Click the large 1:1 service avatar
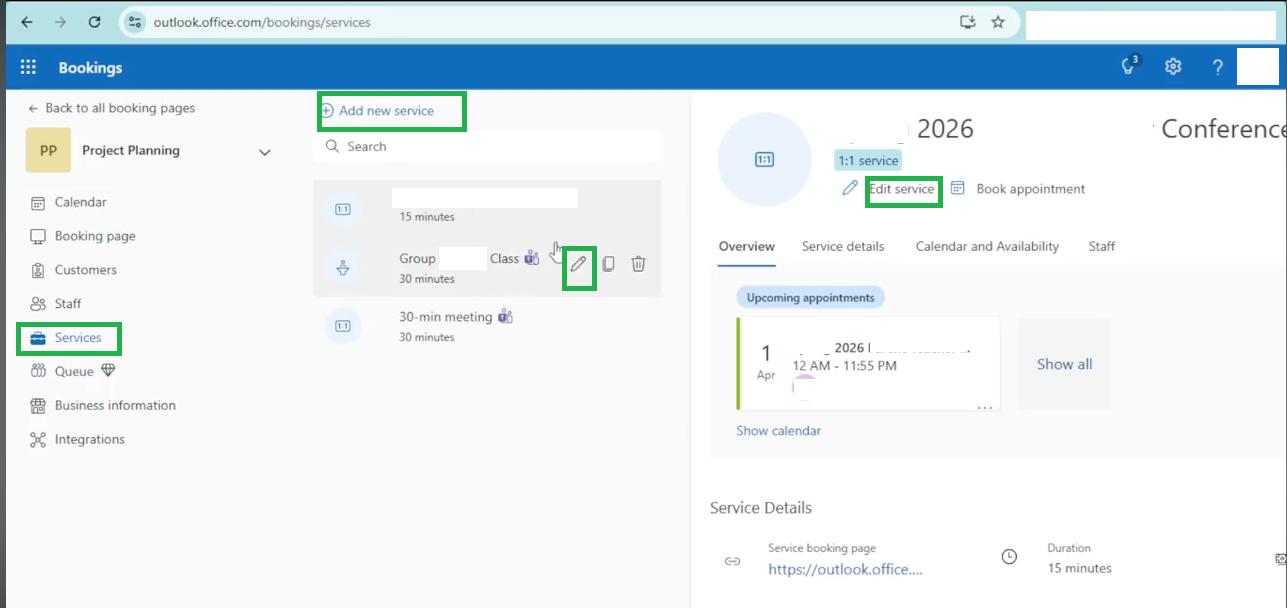 coord(765,160)
